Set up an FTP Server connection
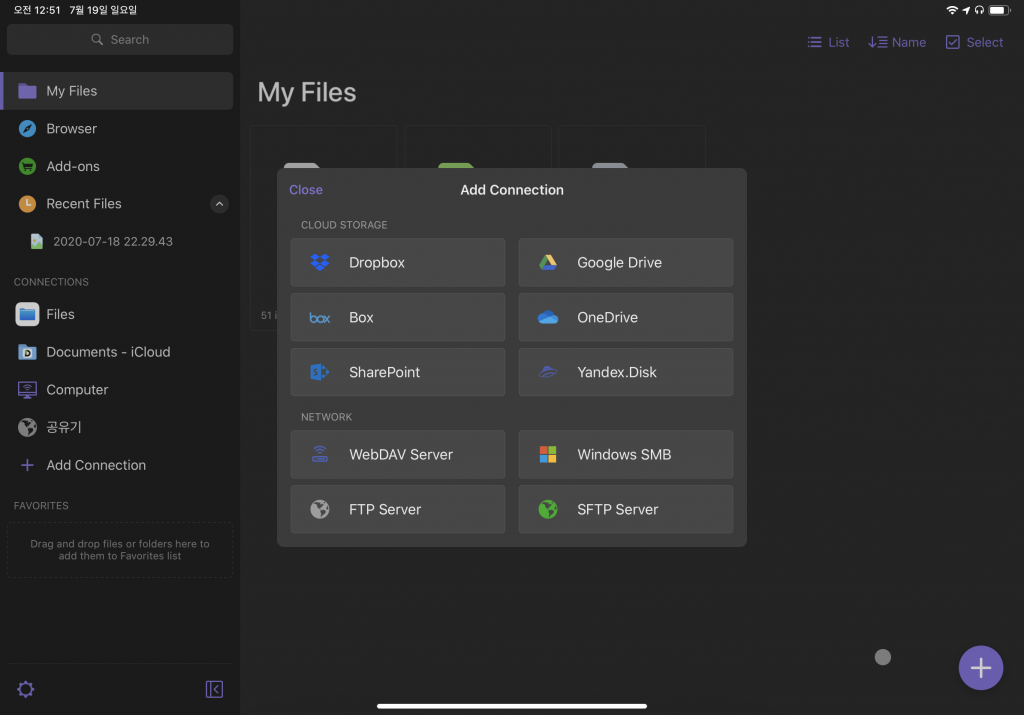The height and width of the screenshot is (715, 1024). 397,509
